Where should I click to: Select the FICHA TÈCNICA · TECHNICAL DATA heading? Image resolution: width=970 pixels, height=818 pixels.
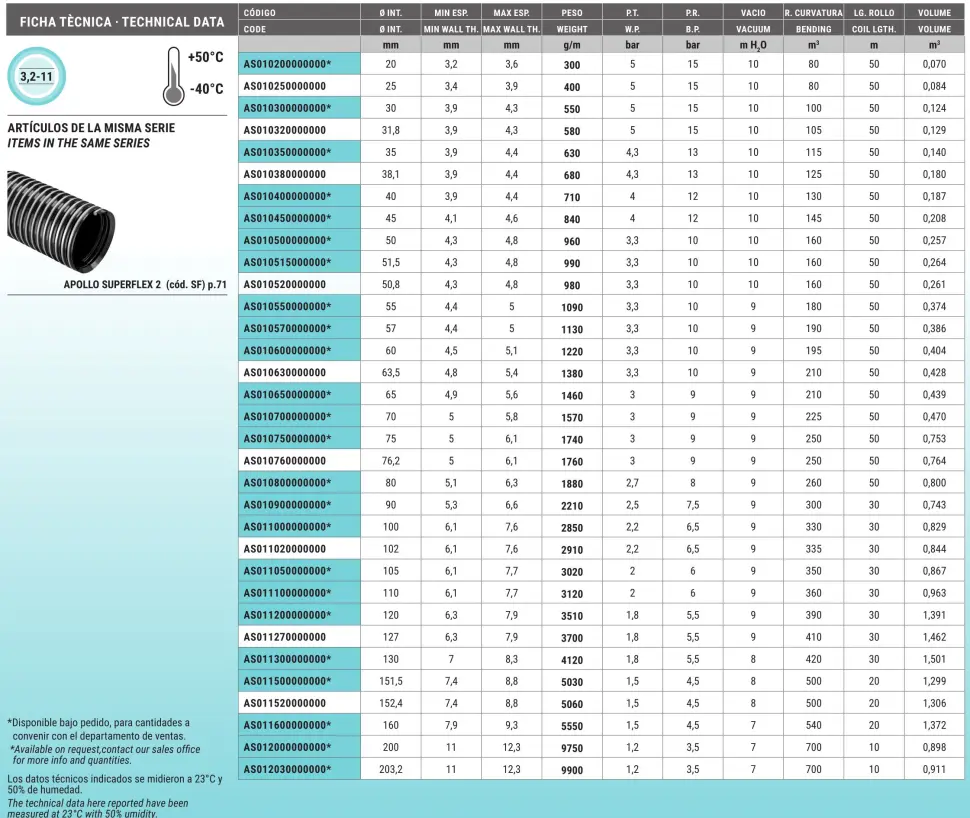coord(109,22)
